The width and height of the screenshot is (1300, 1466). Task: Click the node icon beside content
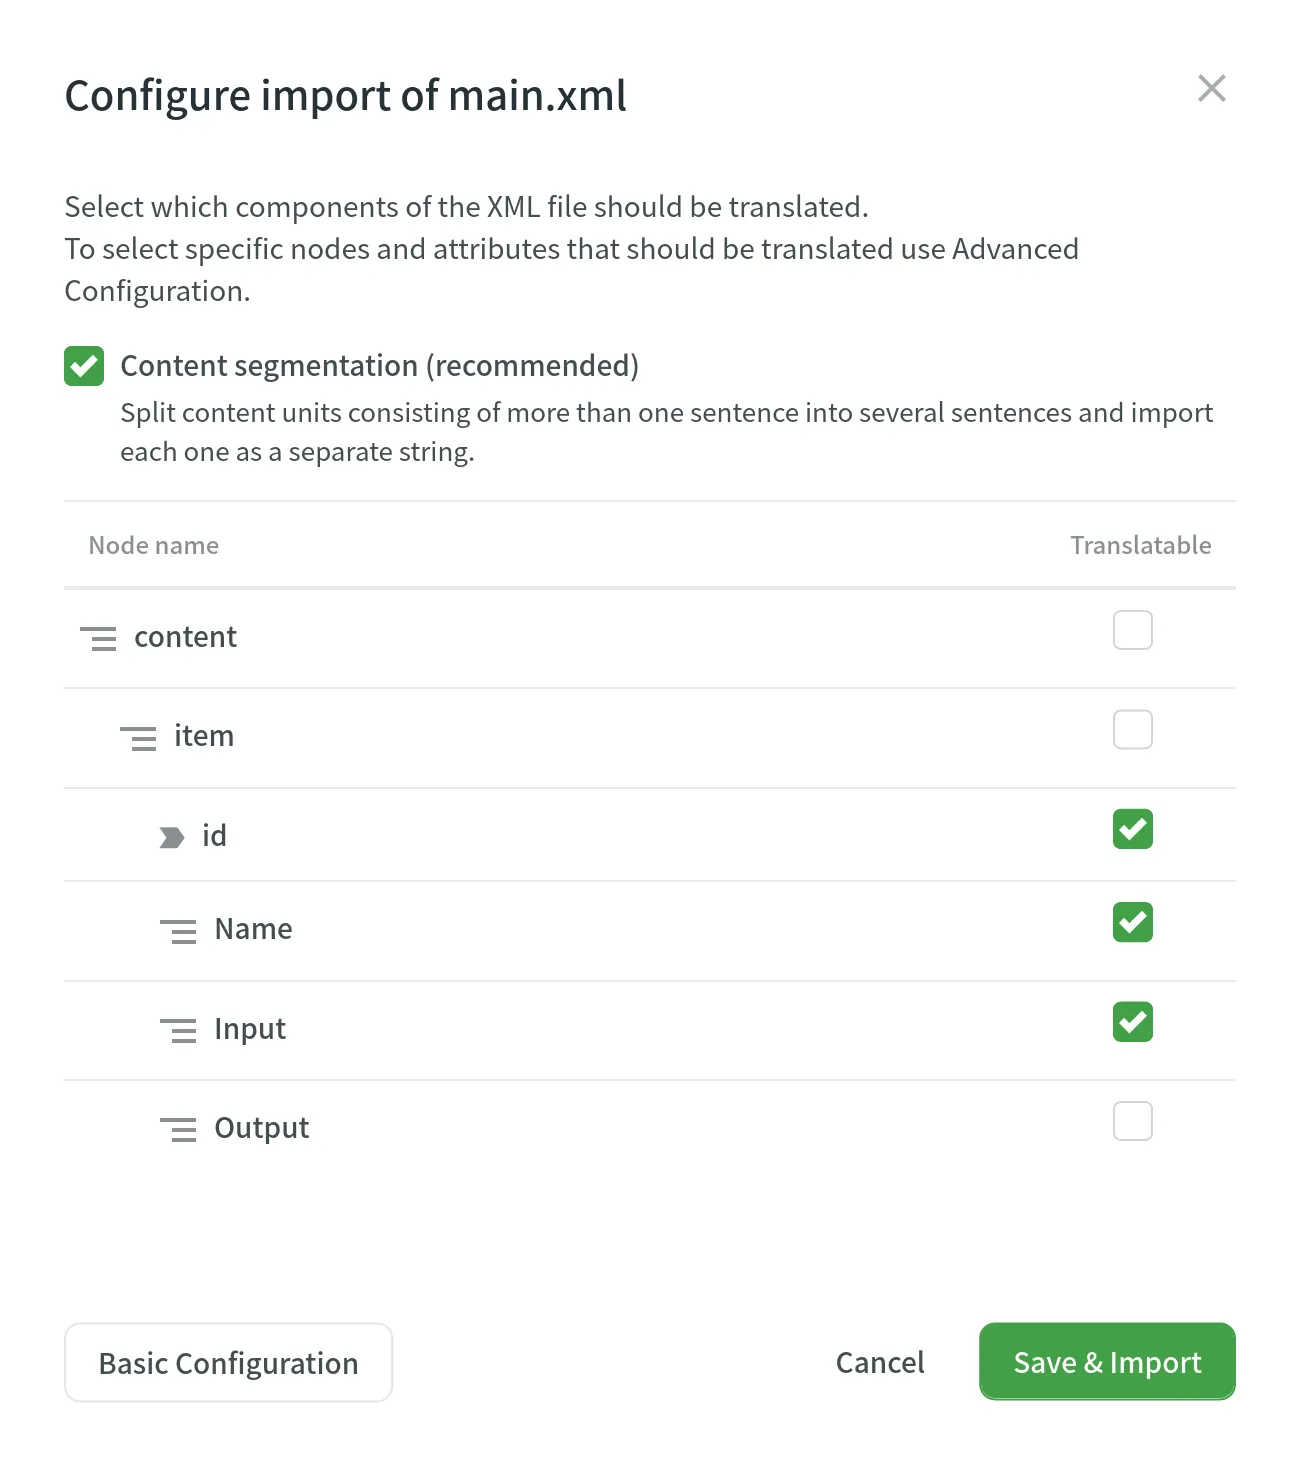99,638
